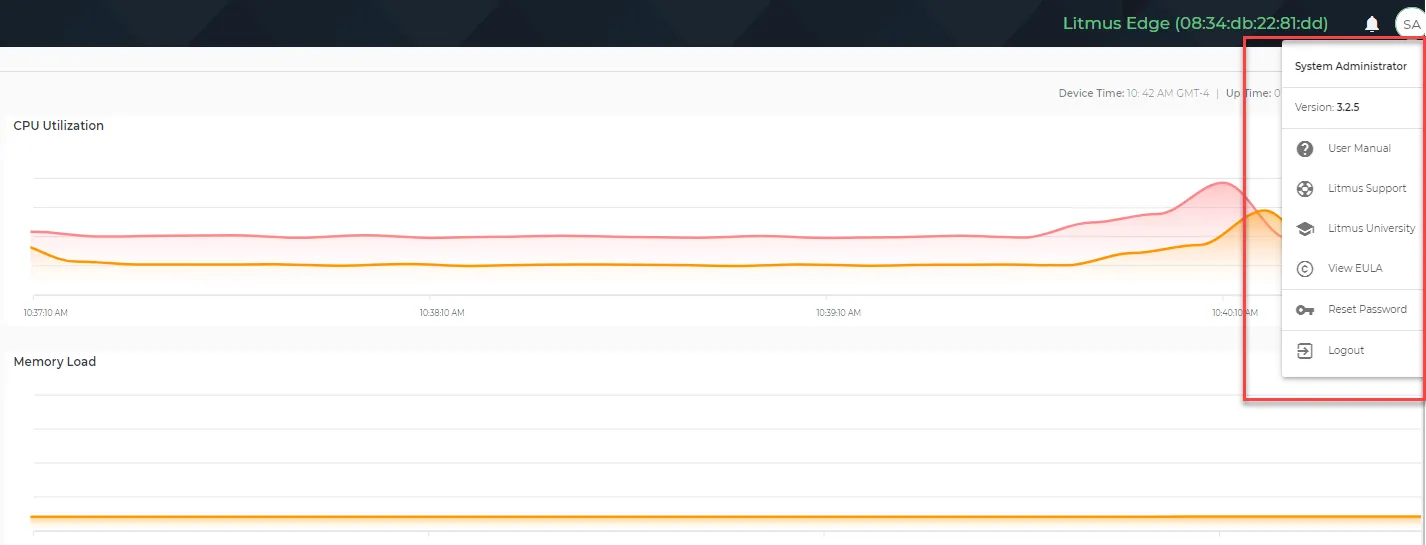Click the View EULA copyright icon
Viewport: 1426px width, 545px height.
click(x=1304, y=269)
